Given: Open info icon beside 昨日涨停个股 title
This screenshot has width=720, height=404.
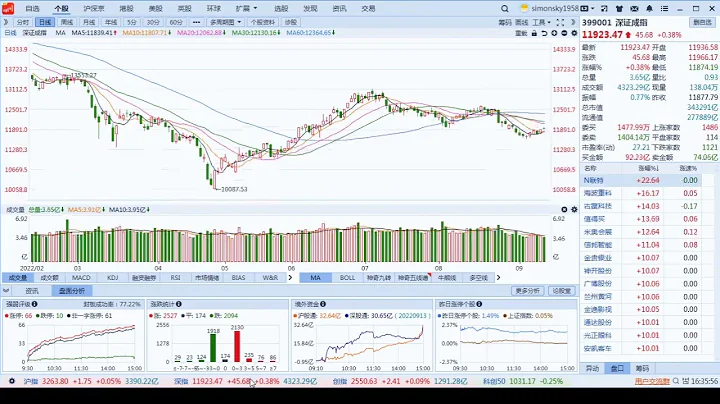Looking at the screenshot, I should click(479, 304).
